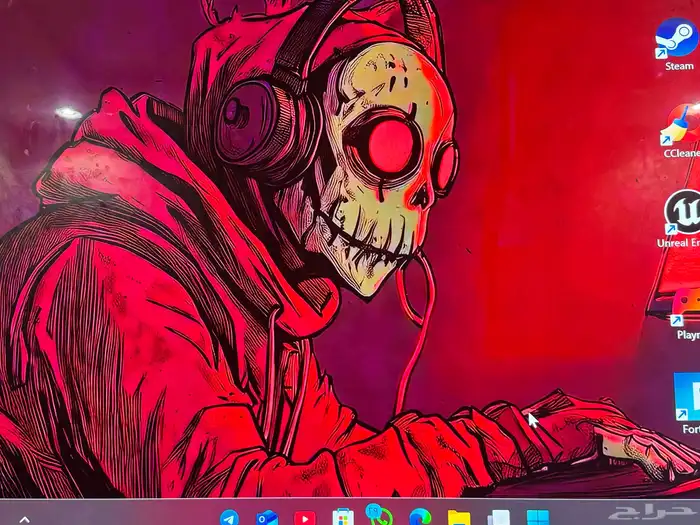Click the white Task View taskbar icon
Viewport: 700px width, 525px height.
(498, 517)
